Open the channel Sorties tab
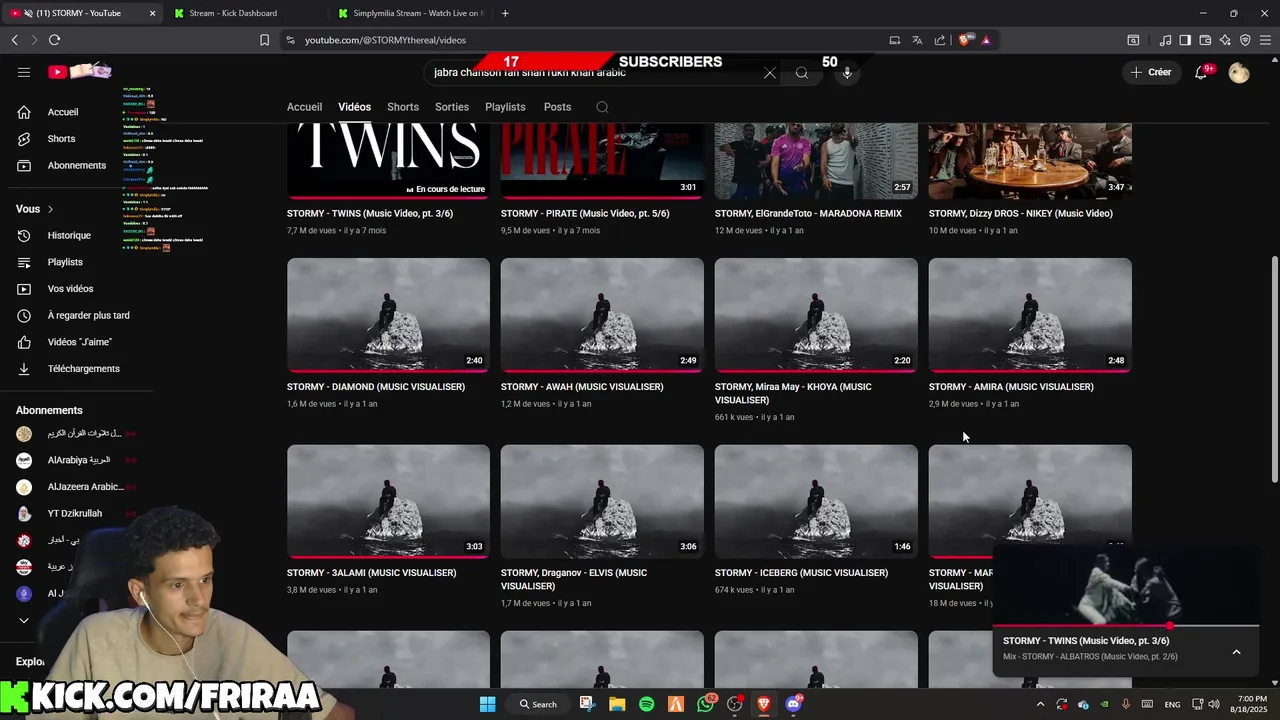The image size is (1280, 720). pyautogui.click(x=452, y=107)
